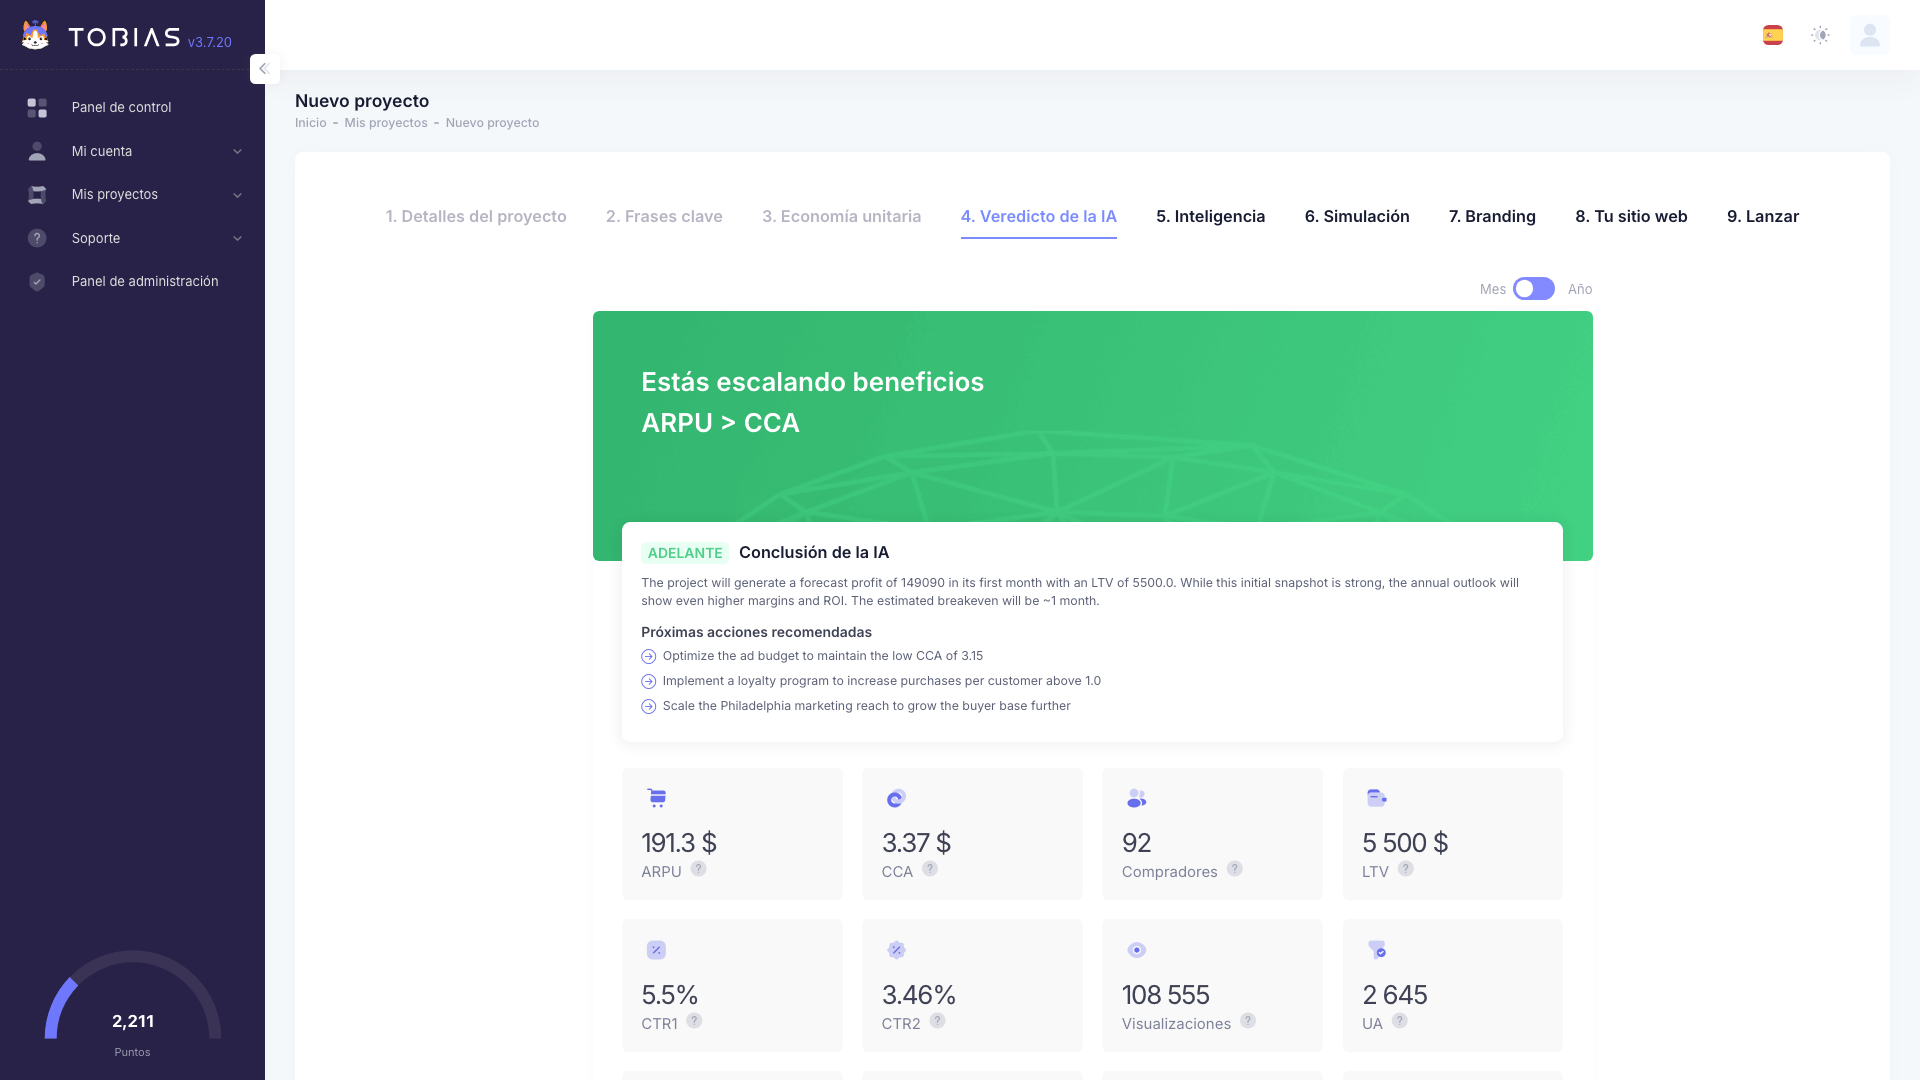Switch to the 5. Inteligencia tab

click(1211, 217)
